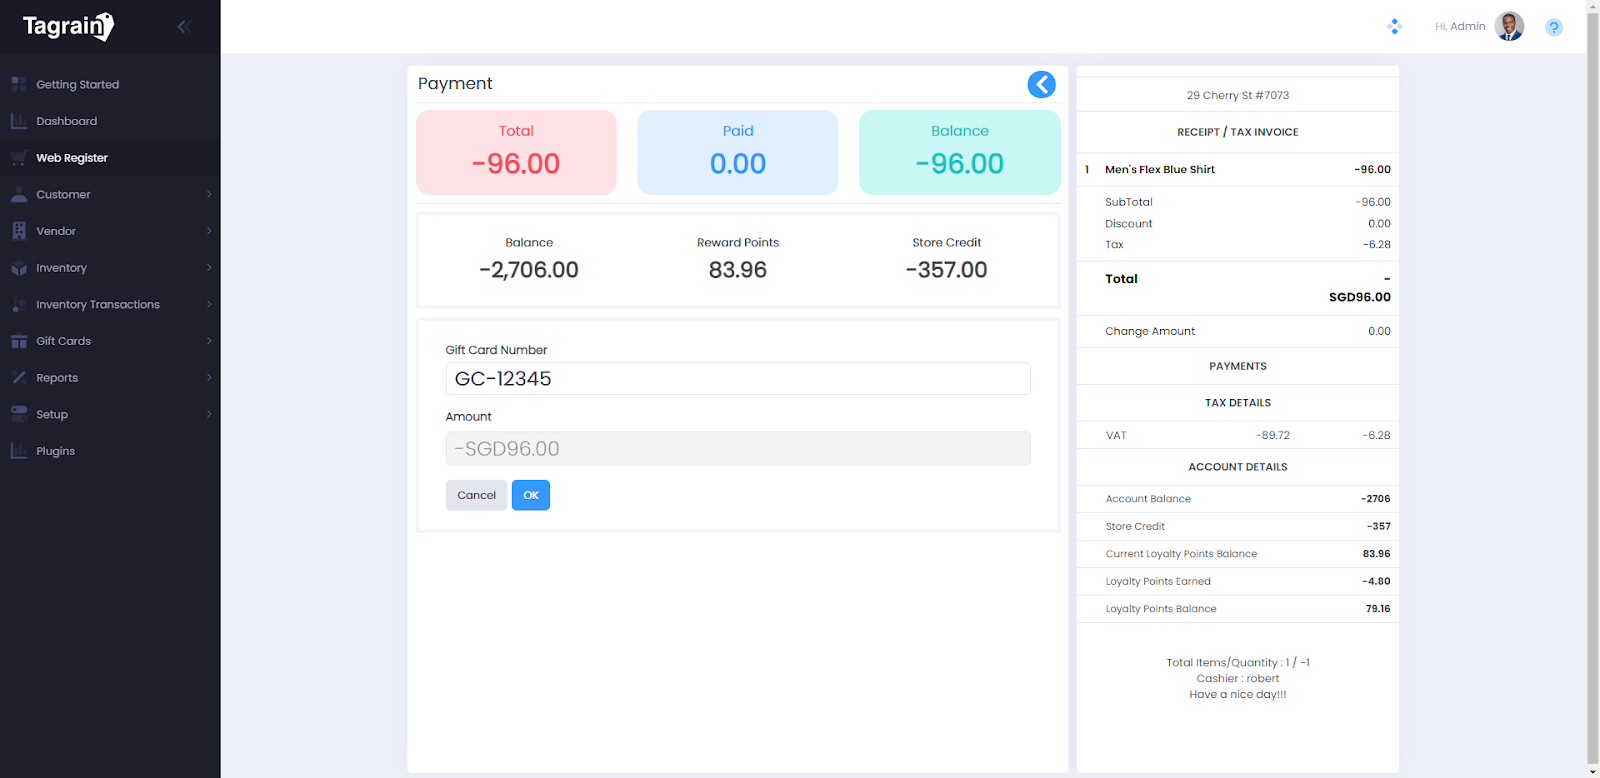Go to Dashboard
This screenshot has width=1600, height=778.
(110, 121)
